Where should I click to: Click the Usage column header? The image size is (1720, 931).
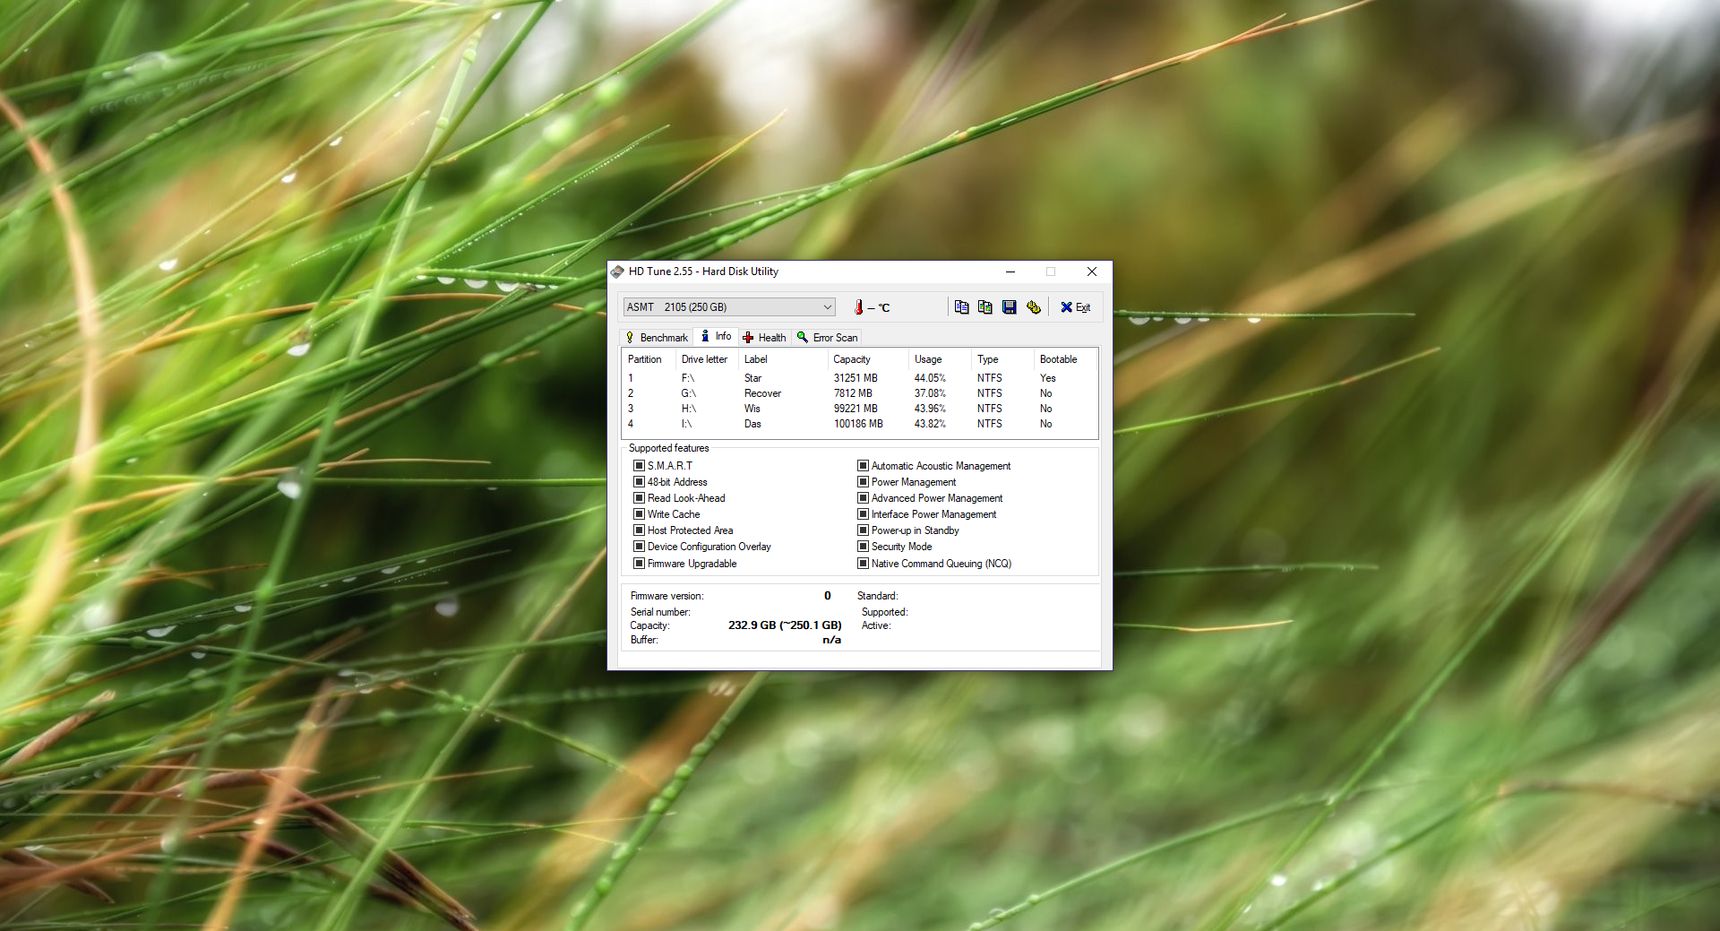[940, 359]
